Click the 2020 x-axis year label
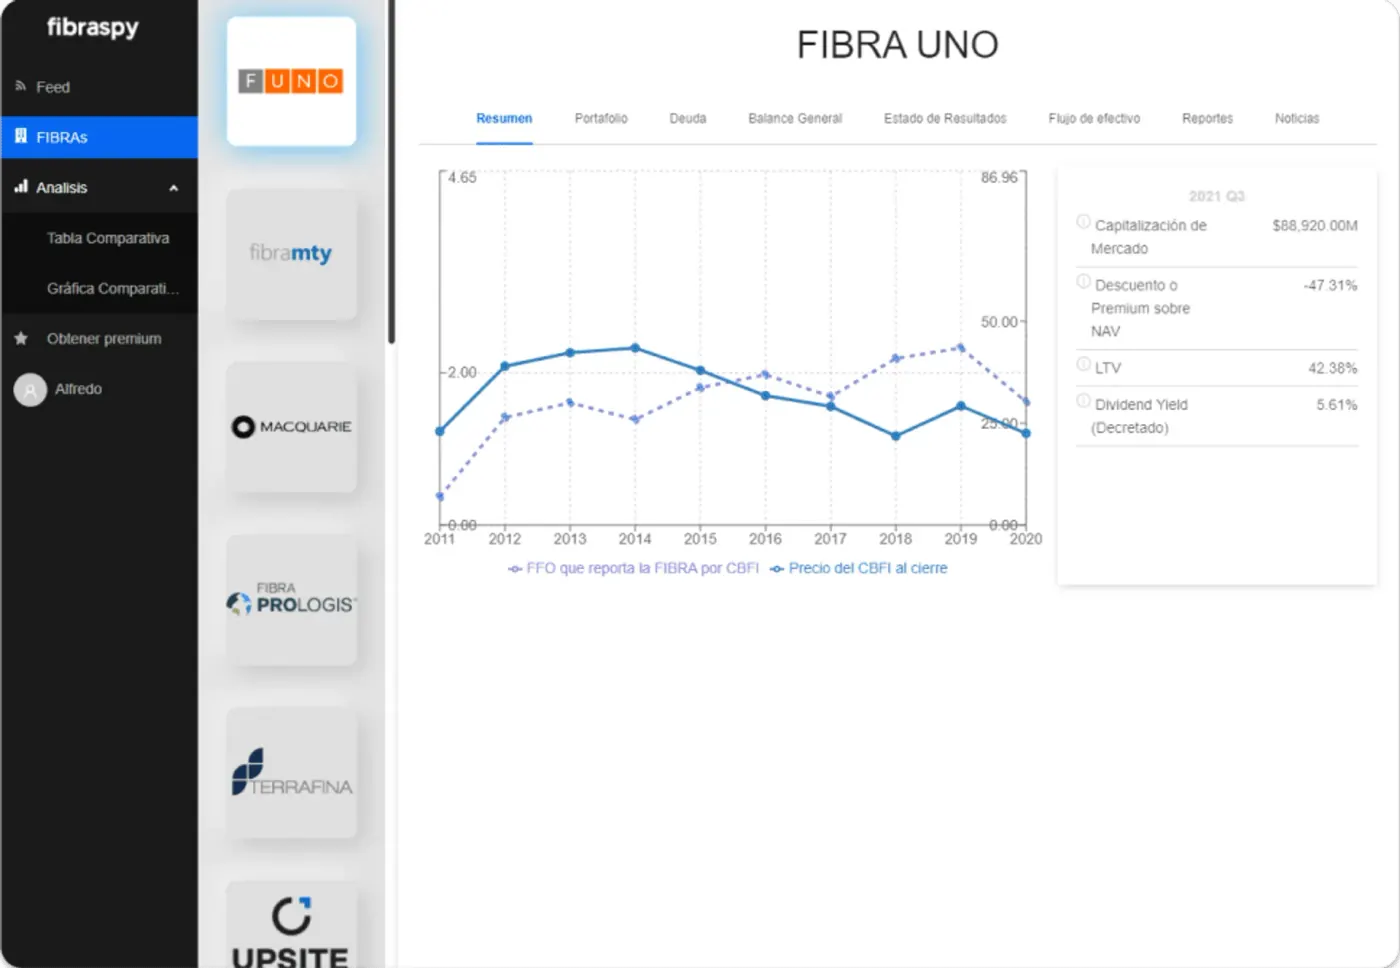This screenshot has height=968, width=1400. (1026, 539)
